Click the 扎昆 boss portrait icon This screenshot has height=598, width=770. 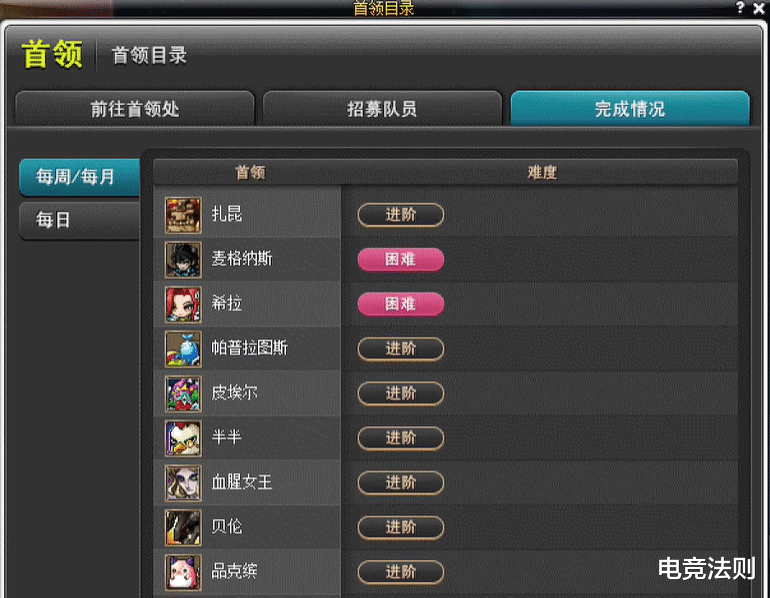click(x=183, y=215)
